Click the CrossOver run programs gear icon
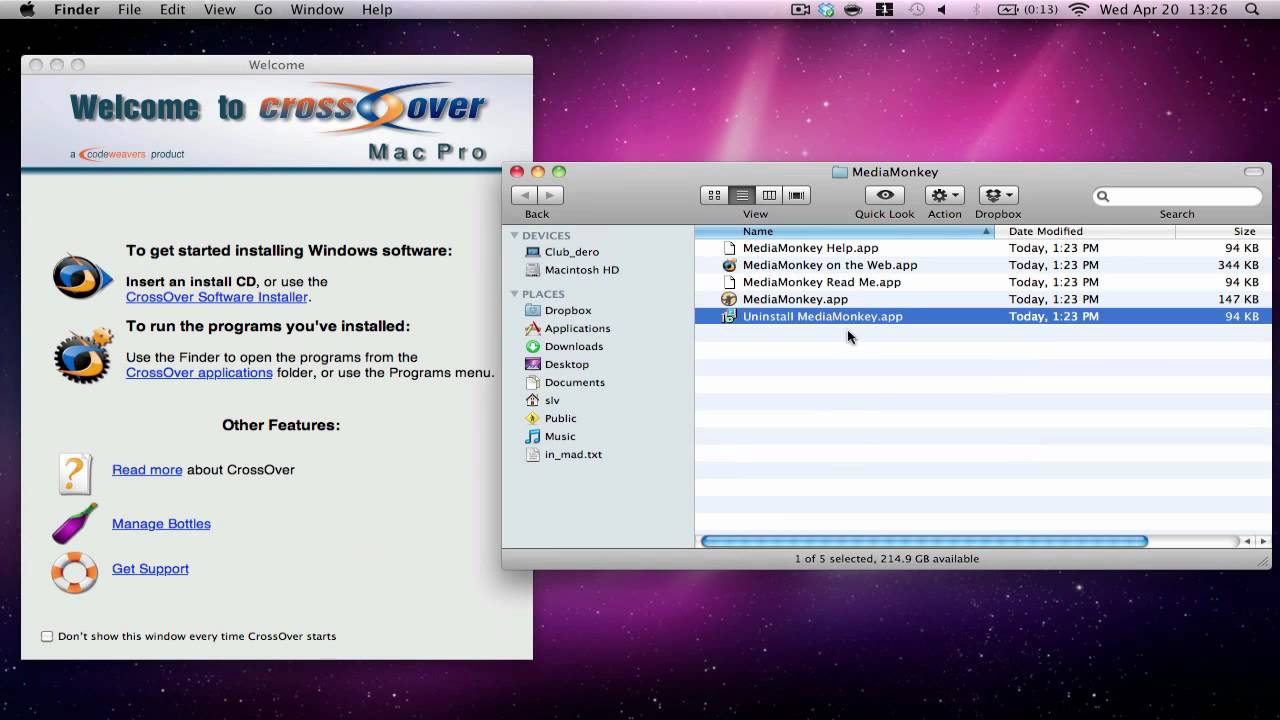The width and height of the screenshot is (1280, 720). pos(84,355)
